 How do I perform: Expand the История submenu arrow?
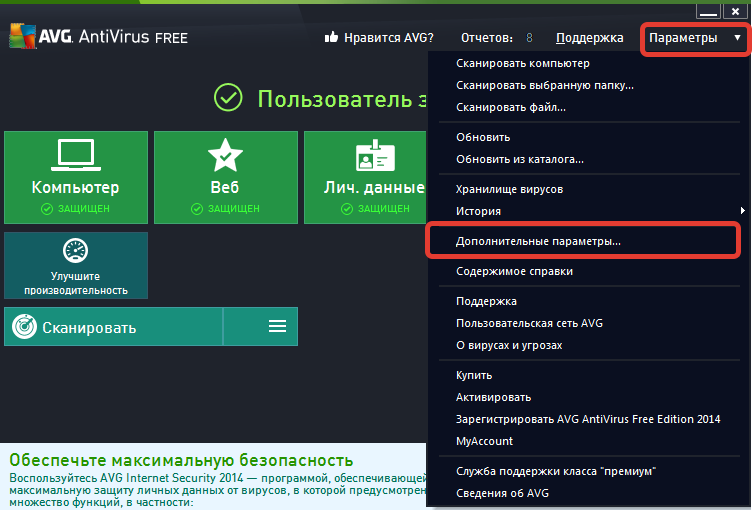pyautogui.click(x=742, y=211)
